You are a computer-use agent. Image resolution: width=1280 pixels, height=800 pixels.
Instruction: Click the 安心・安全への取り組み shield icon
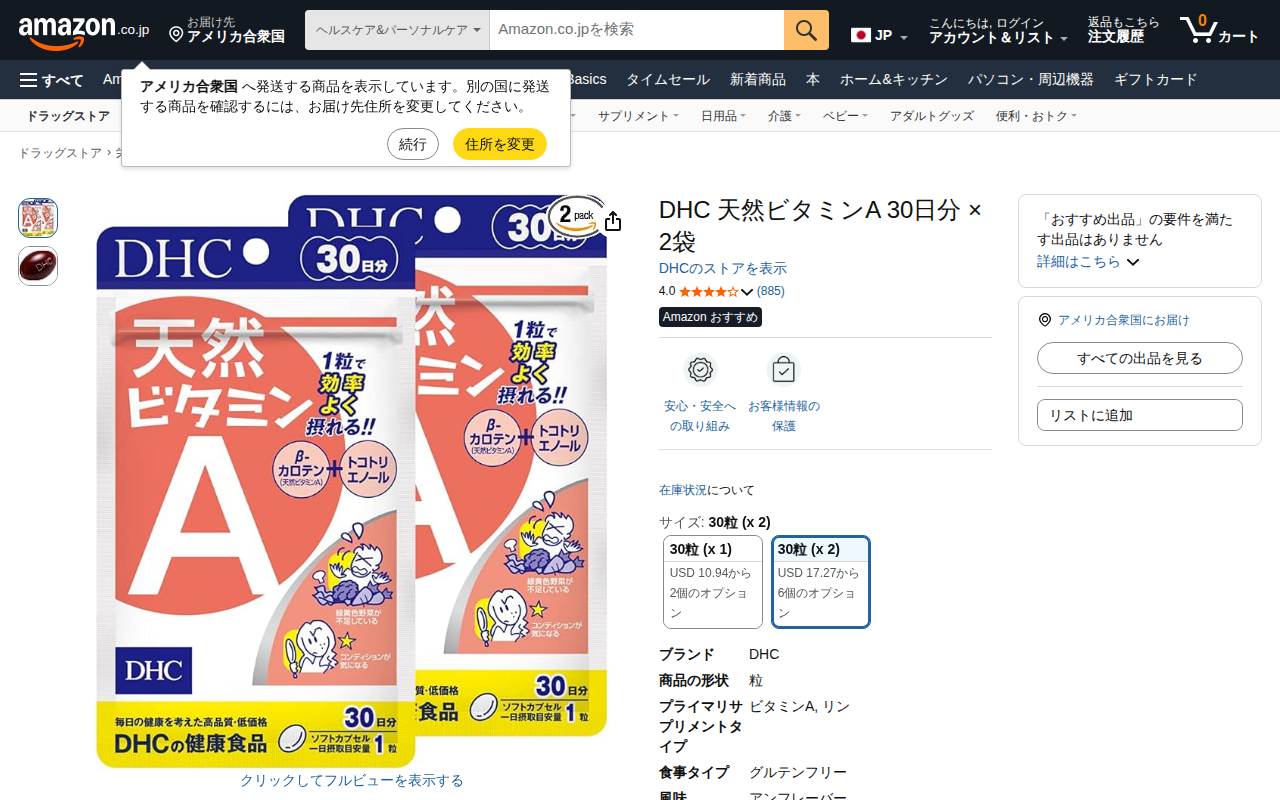pyautogui.click(x=700, y=370)
